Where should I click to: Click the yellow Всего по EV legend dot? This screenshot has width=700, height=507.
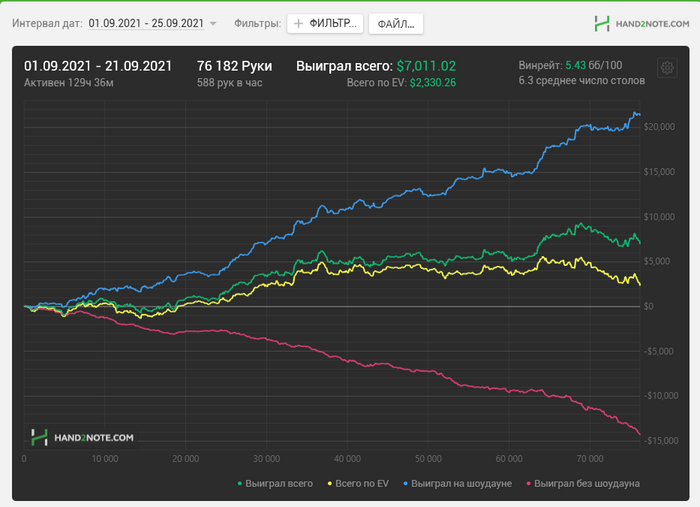point(330,483)
